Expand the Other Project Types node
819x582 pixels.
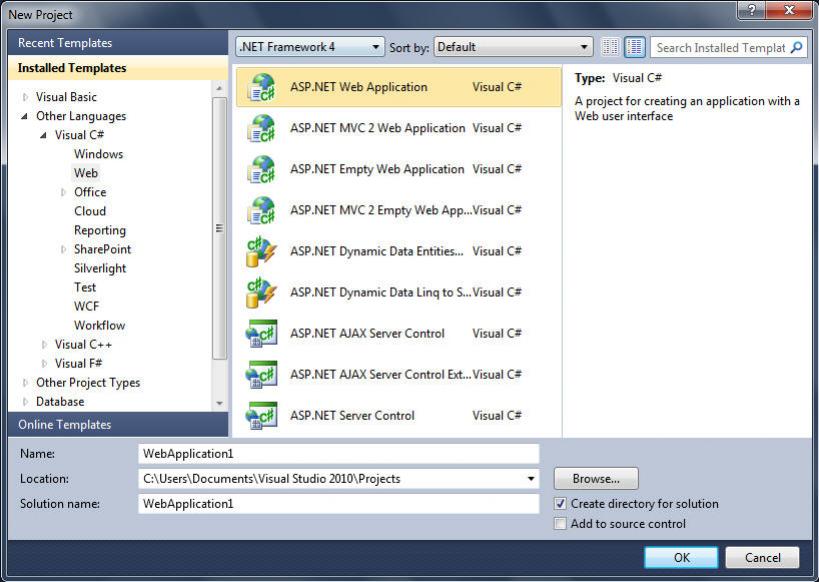coord(25,382)
